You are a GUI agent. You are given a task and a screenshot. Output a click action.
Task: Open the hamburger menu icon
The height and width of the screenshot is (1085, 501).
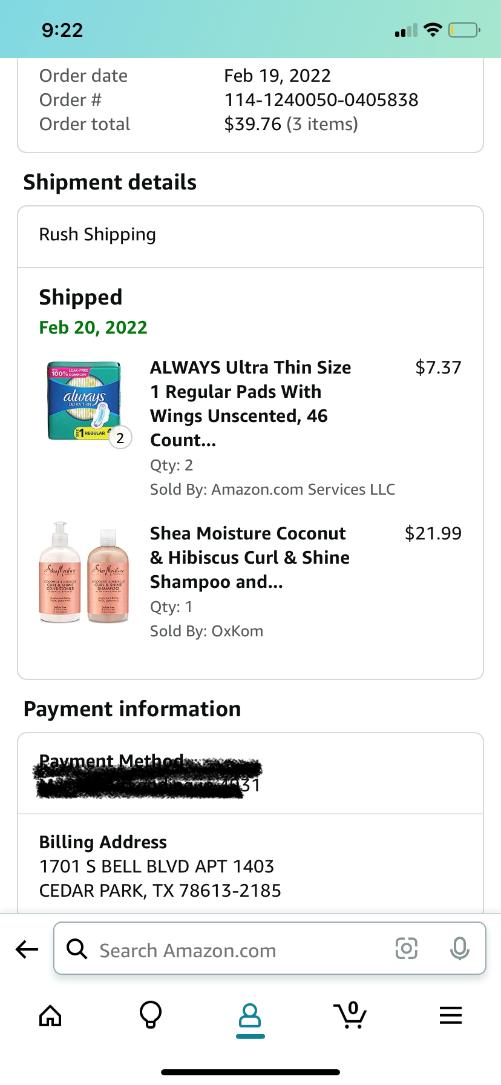[451, 1015]
